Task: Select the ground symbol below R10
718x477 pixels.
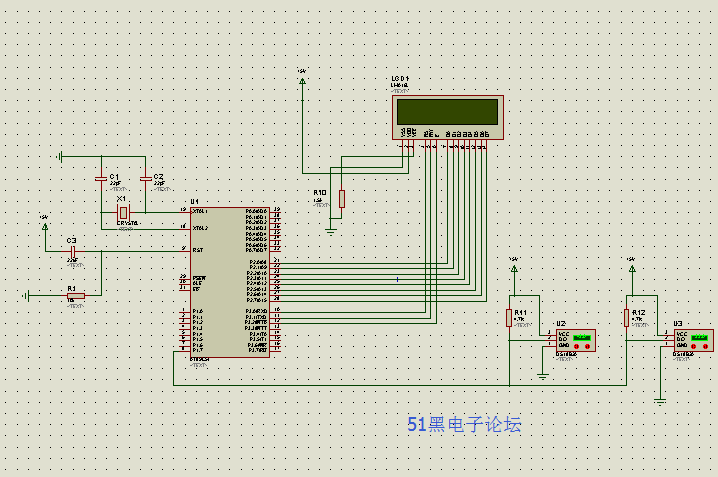Action: (x=331, y=230)
